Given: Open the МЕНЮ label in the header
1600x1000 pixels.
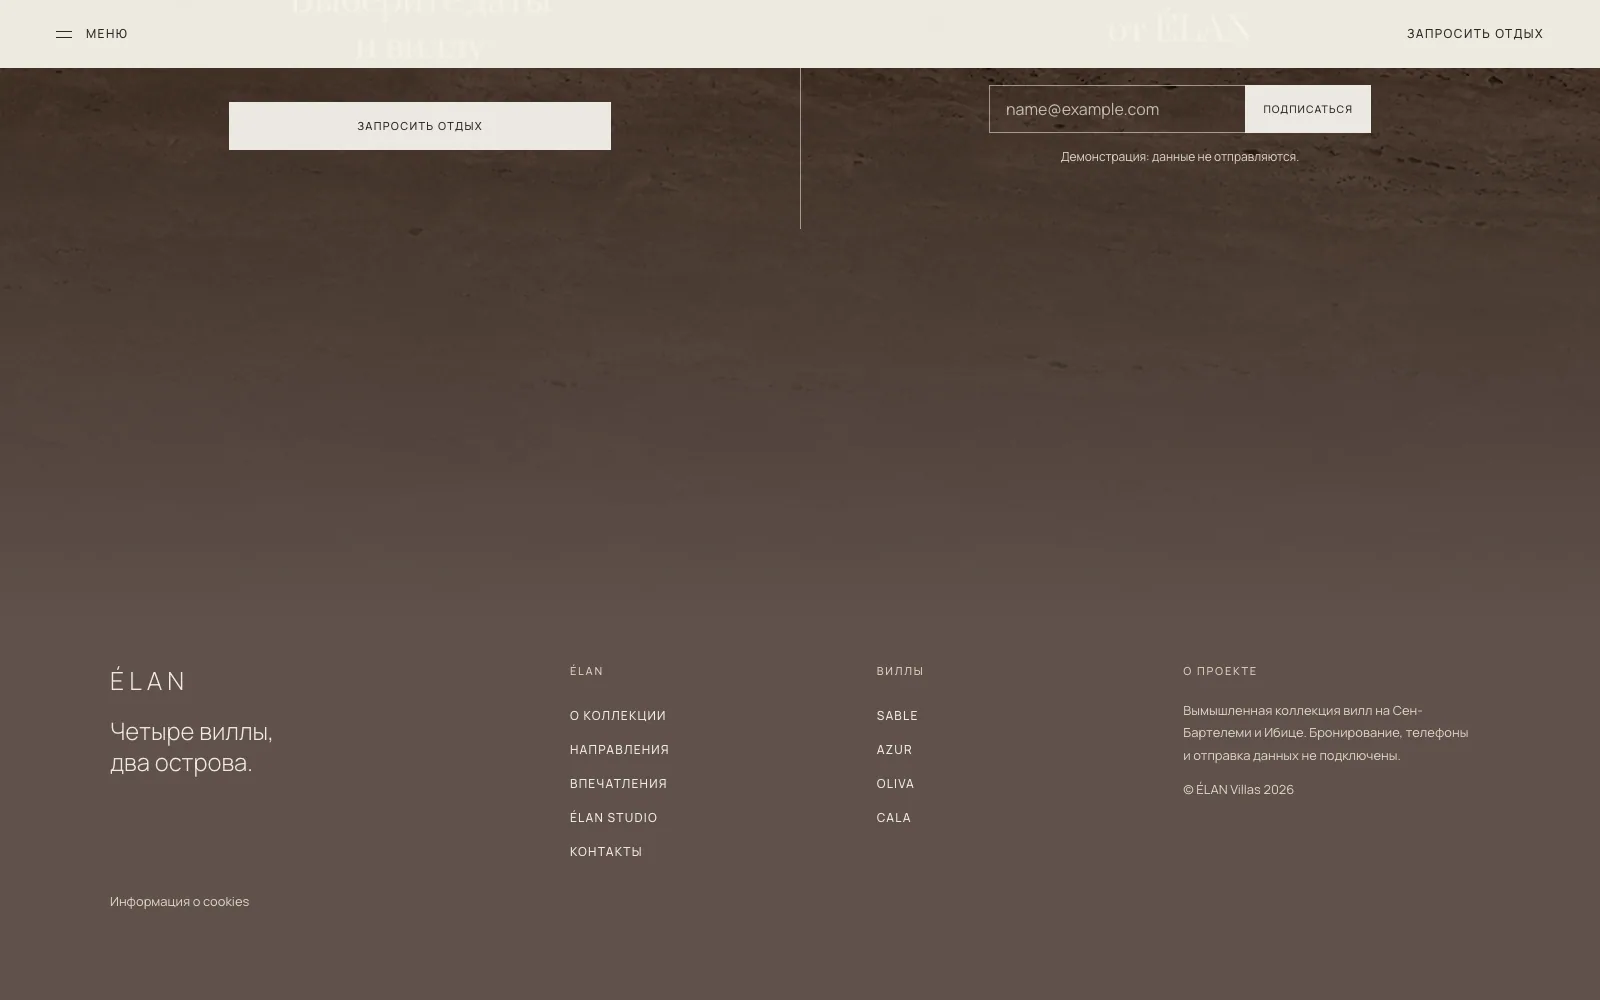Looking at the screenshot, I should click(107, 34).
